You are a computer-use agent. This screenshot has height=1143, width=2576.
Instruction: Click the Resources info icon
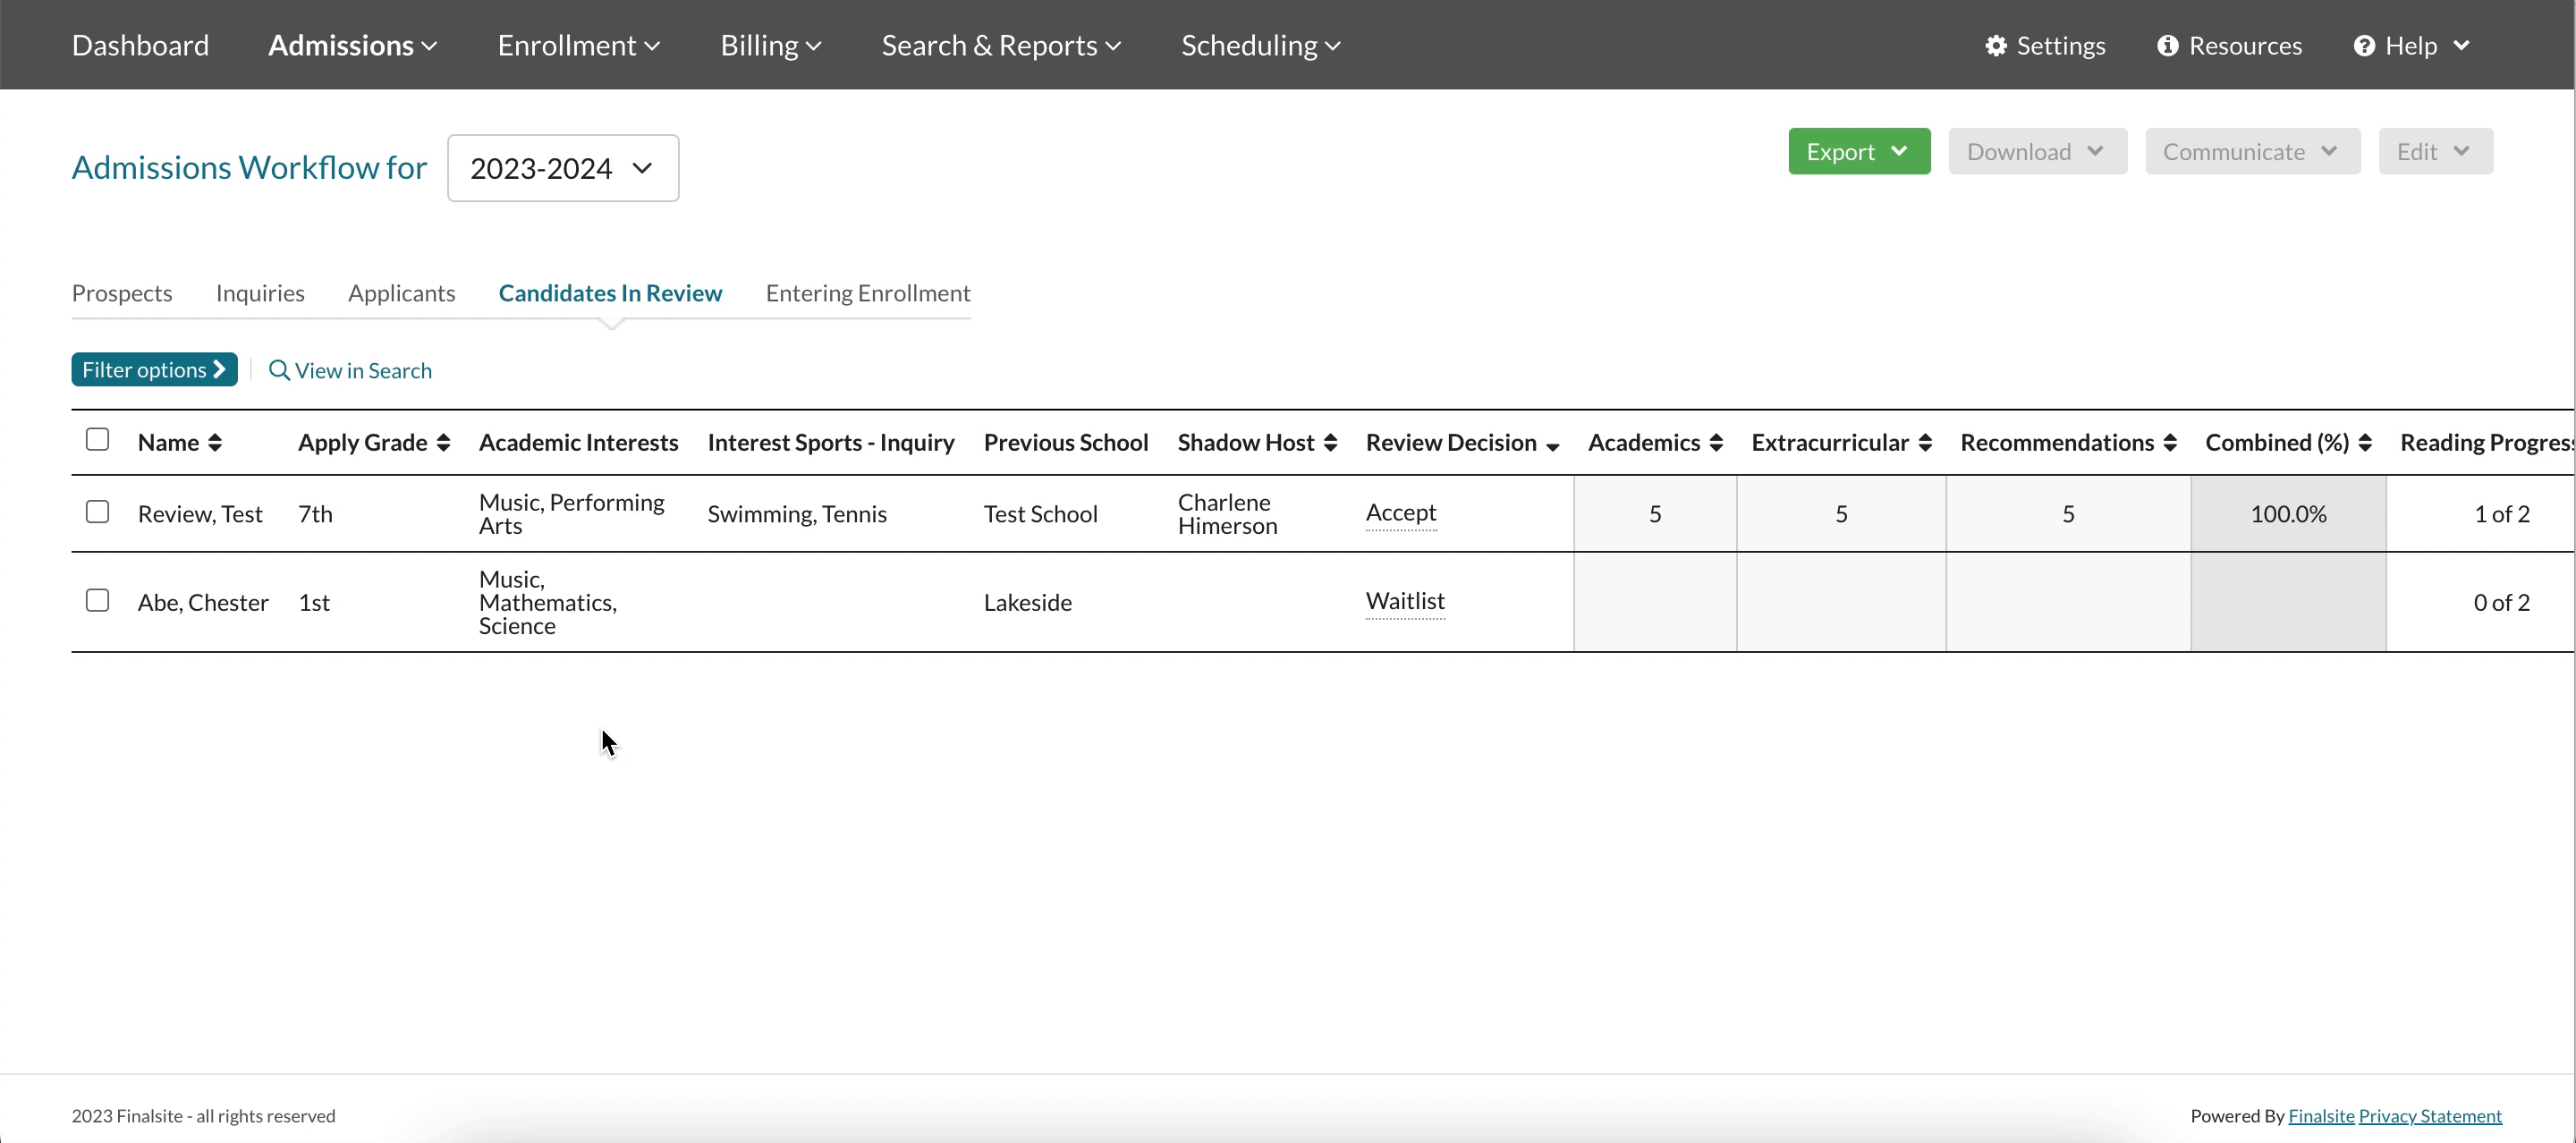pyautogui.click(x=2167, y=46)
